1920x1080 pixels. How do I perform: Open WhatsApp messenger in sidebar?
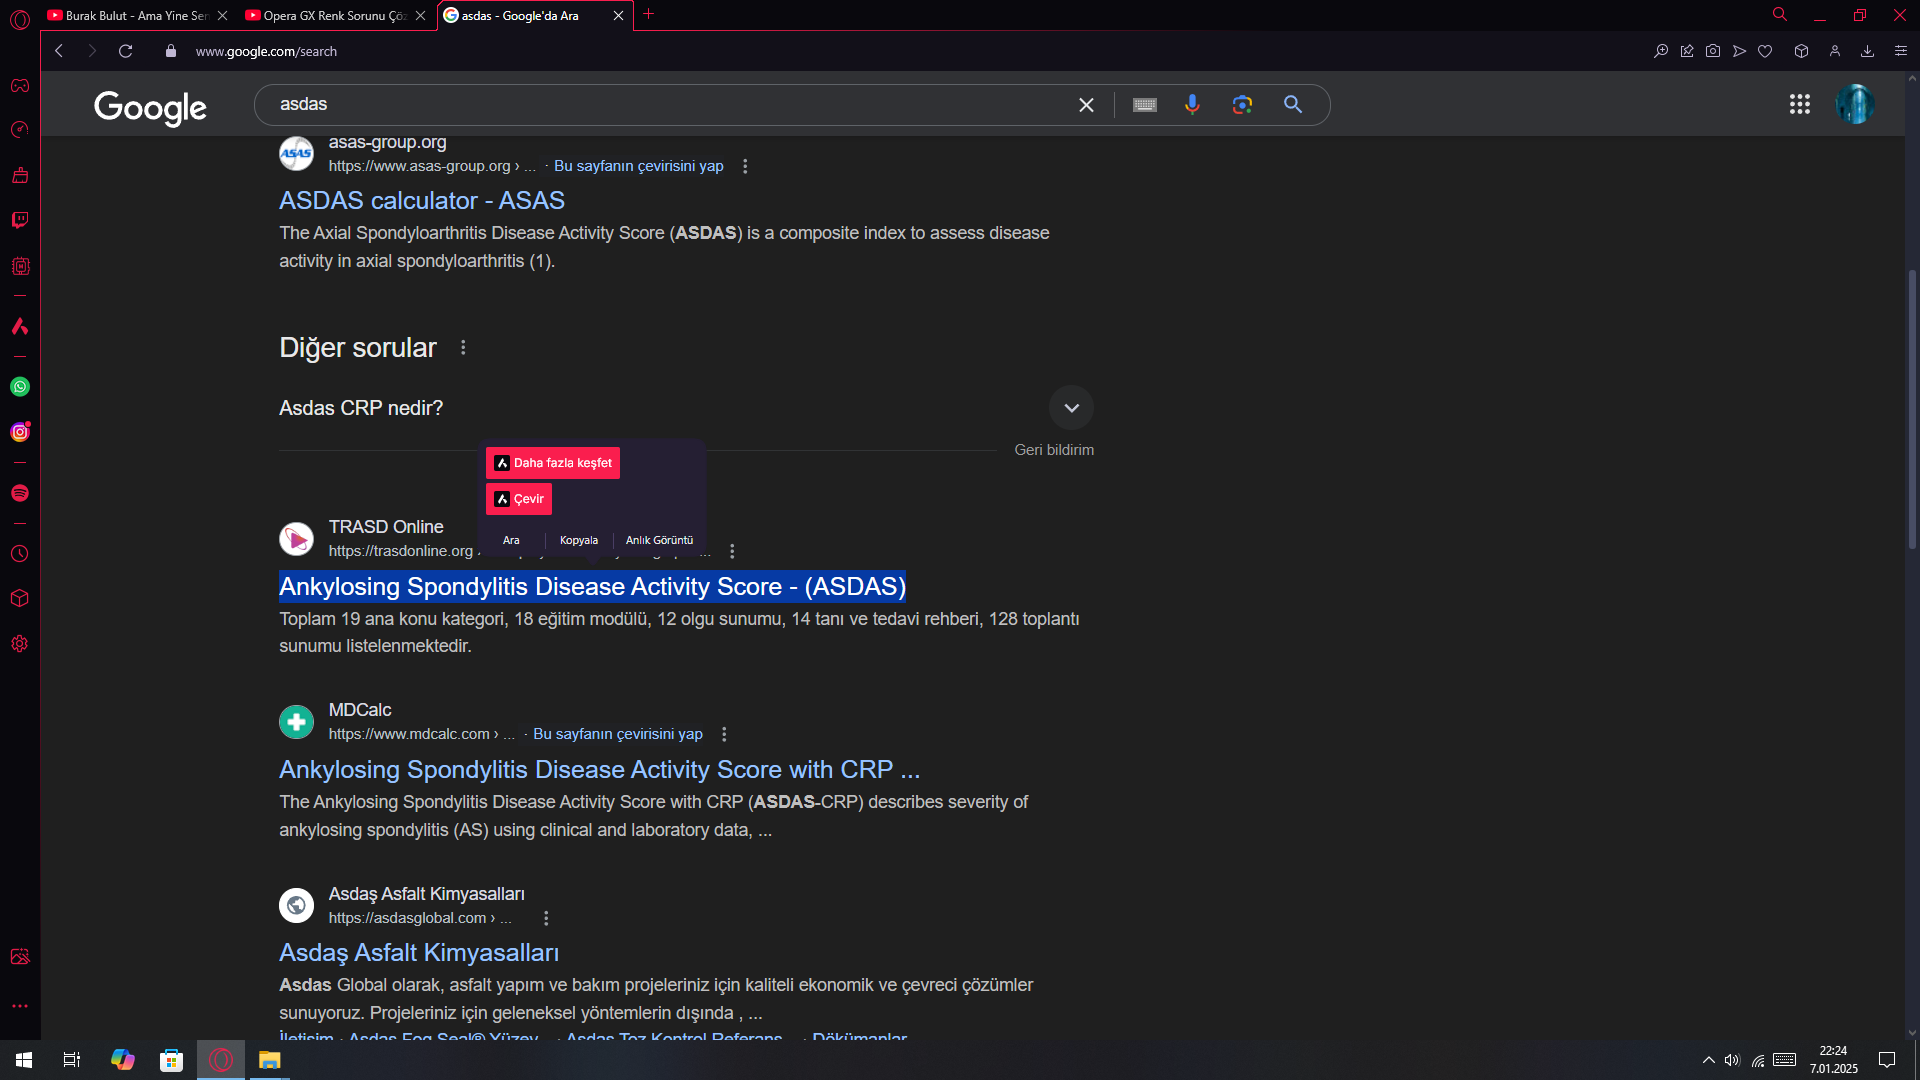pyautogui.click(x=20, y=387)
